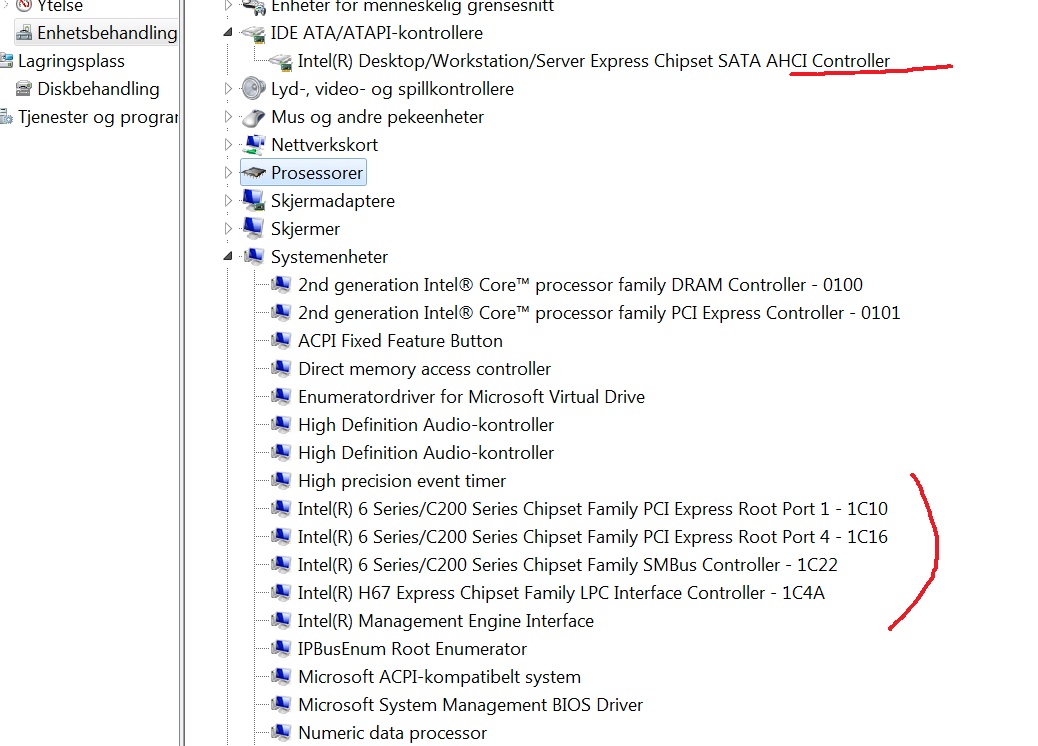Viewport: 1038px width, 746px height.
Task: Select the Systemenheter label
Action: click(329, 257)
